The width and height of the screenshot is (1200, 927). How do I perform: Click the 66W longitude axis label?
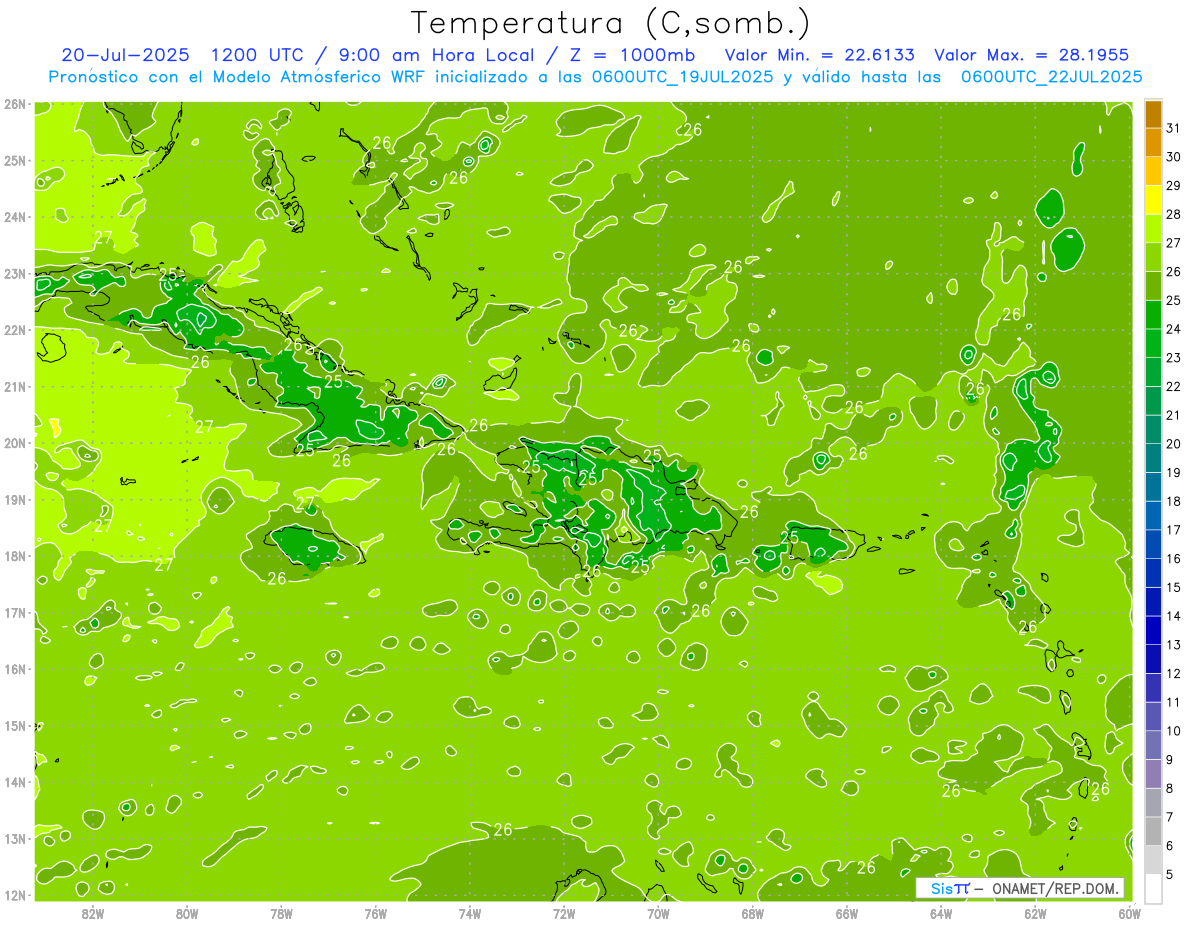tap(847, 913)
